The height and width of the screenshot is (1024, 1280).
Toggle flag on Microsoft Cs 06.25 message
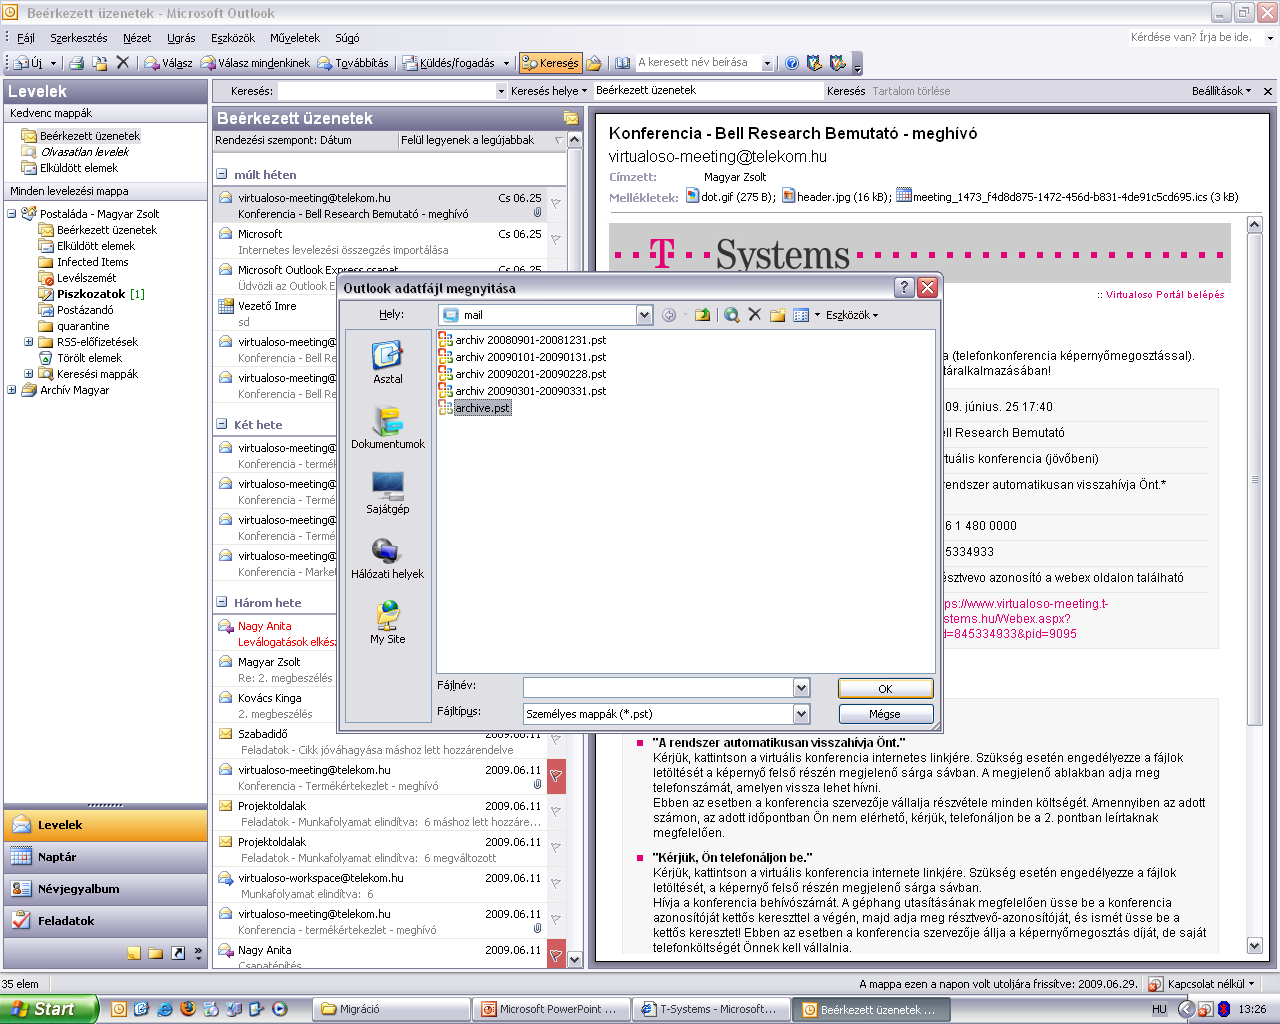pos(556,239)
